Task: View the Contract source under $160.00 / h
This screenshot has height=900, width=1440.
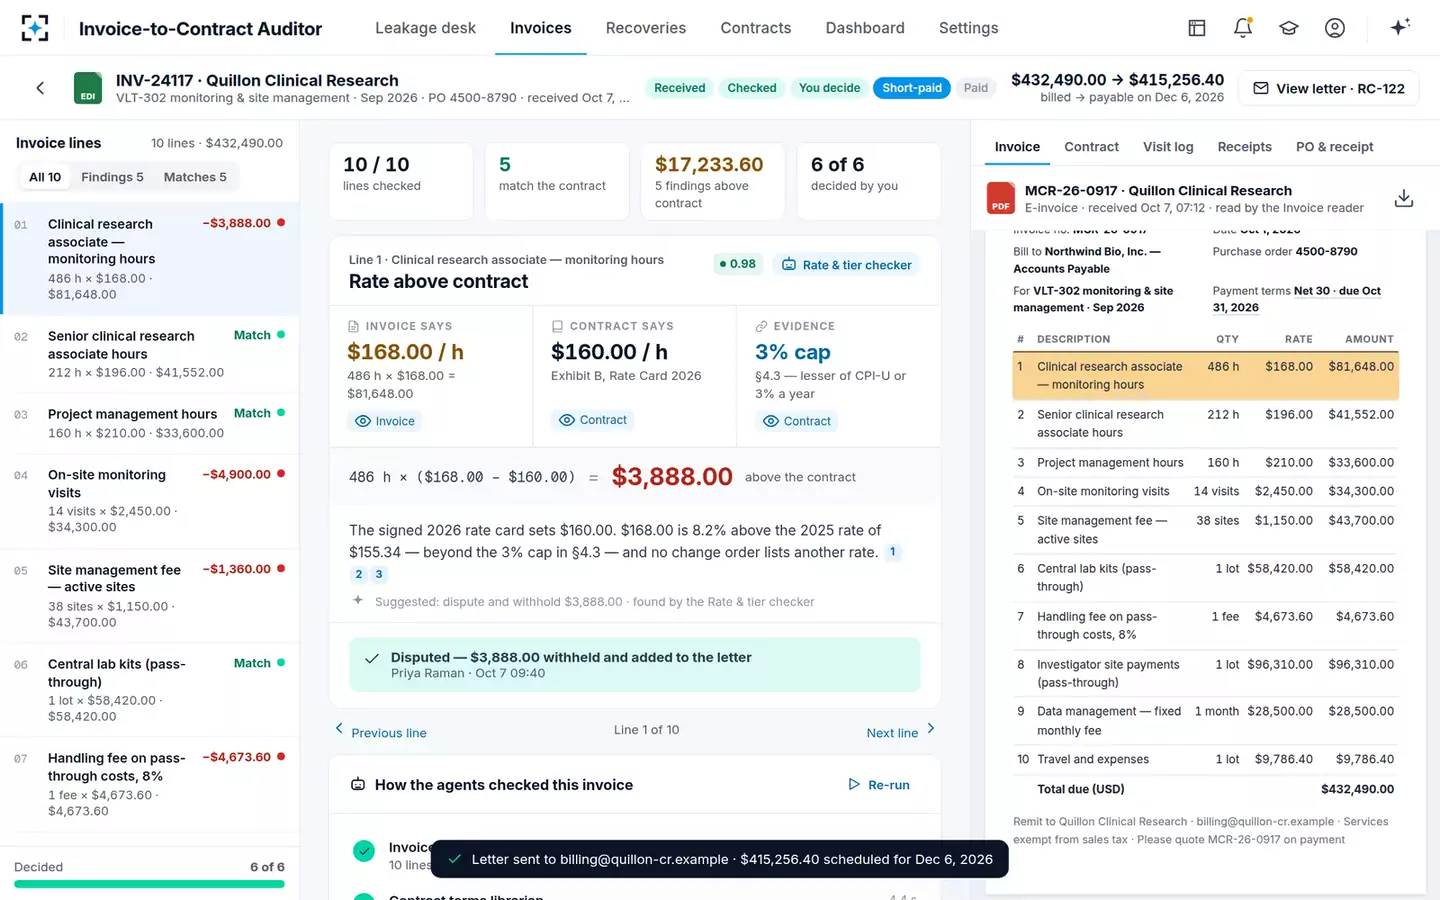Action: 593,420
